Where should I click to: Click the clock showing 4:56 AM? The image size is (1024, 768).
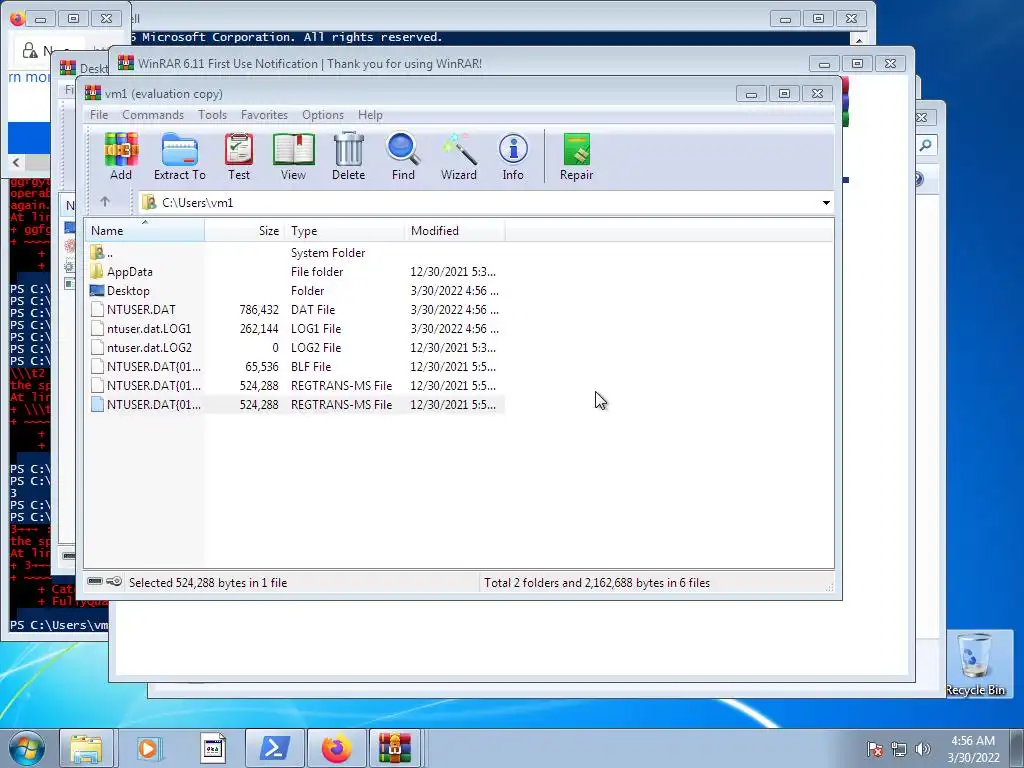pyautogui.click(x=972, y=741)
